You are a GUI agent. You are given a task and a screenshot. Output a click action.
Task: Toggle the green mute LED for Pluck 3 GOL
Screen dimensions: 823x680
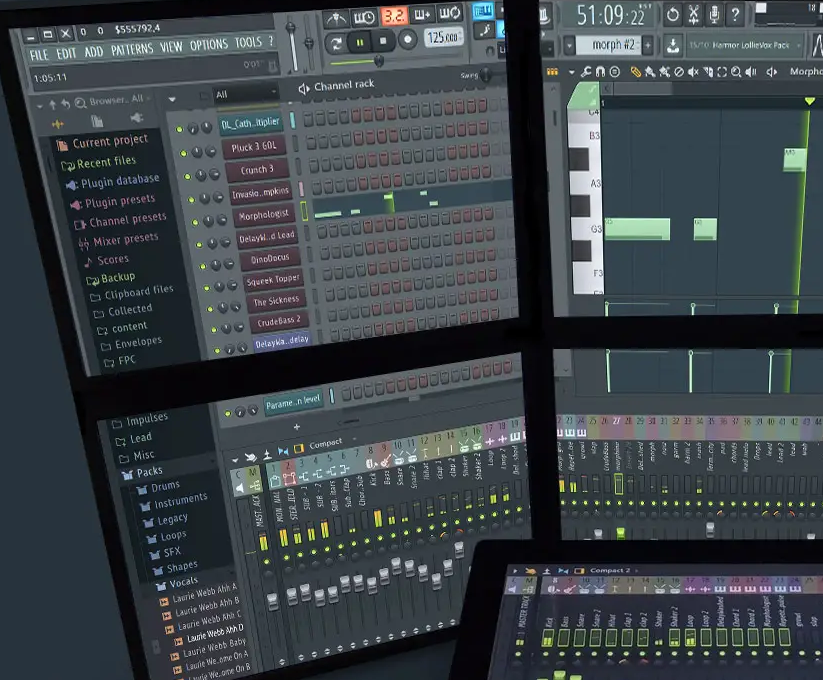(x=183, y=153)
